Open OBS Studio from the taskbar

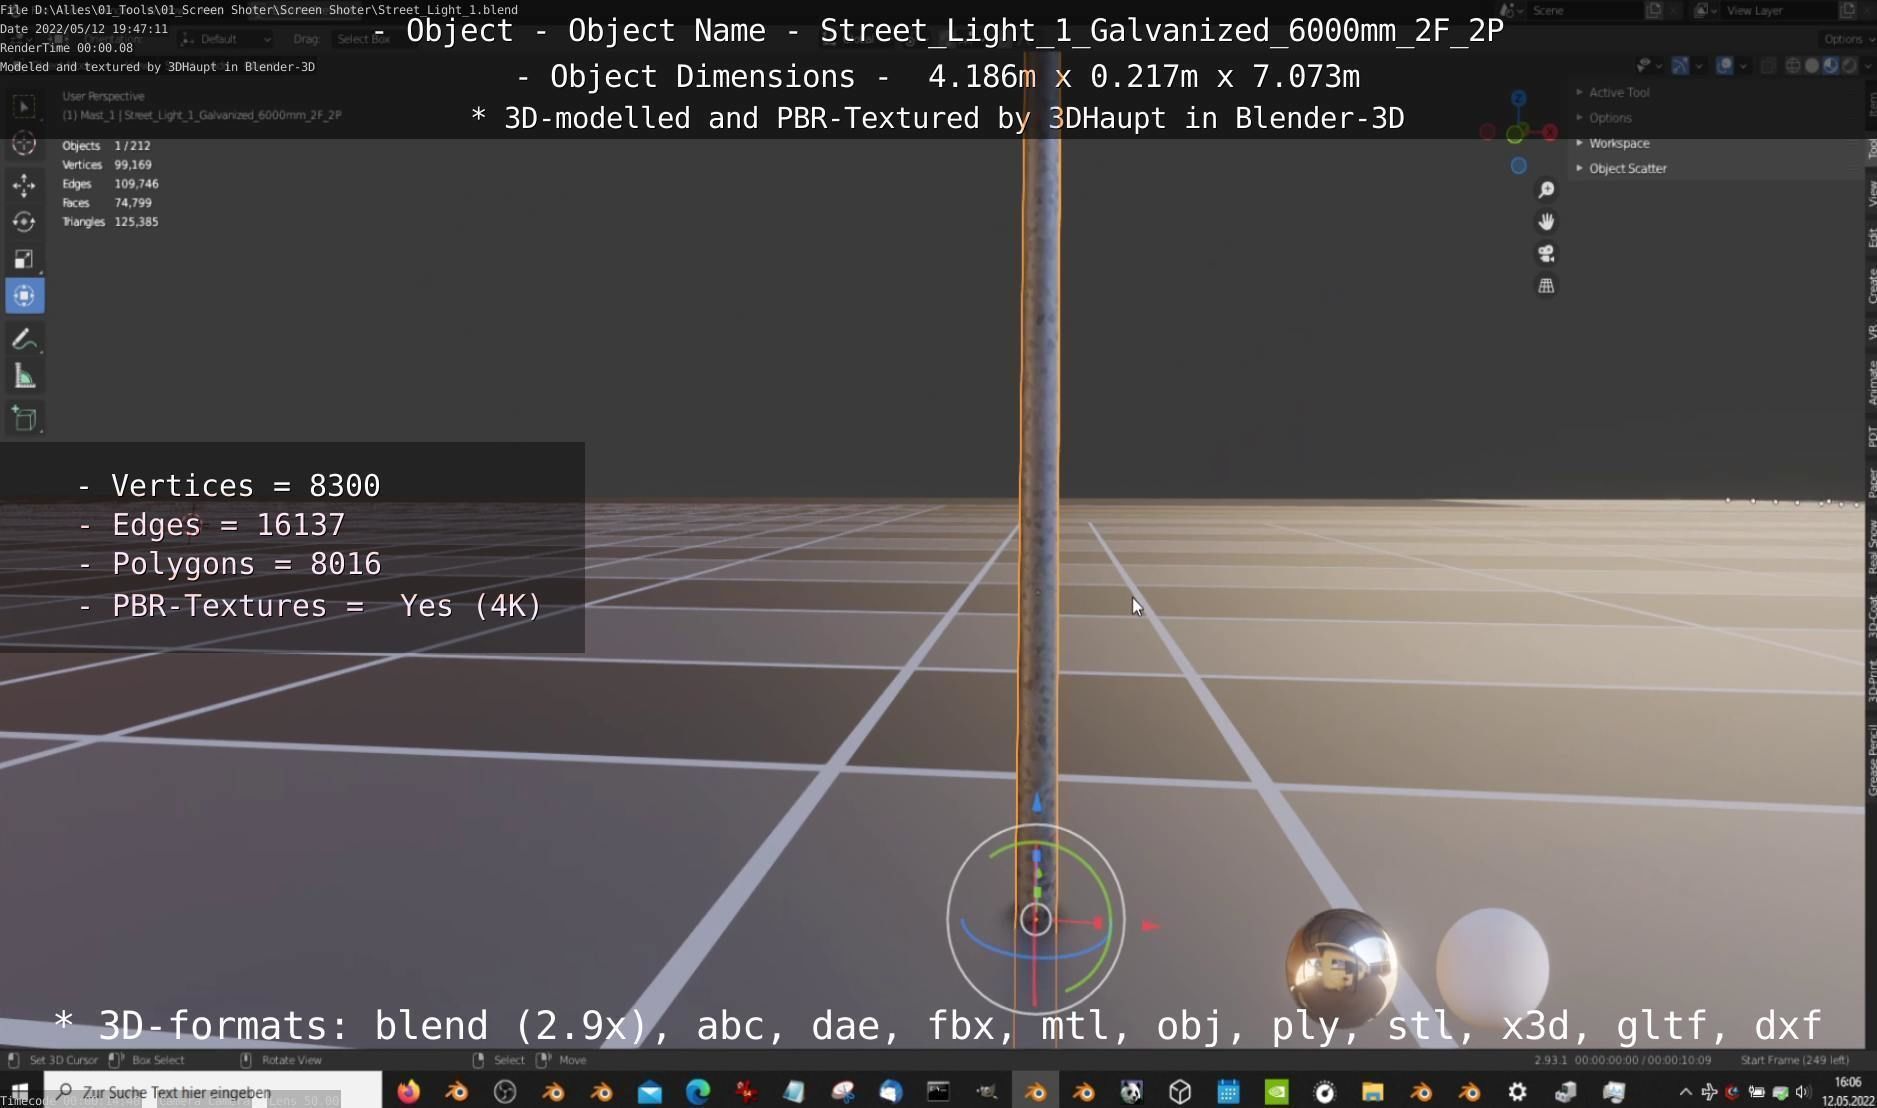point(505,1092)
